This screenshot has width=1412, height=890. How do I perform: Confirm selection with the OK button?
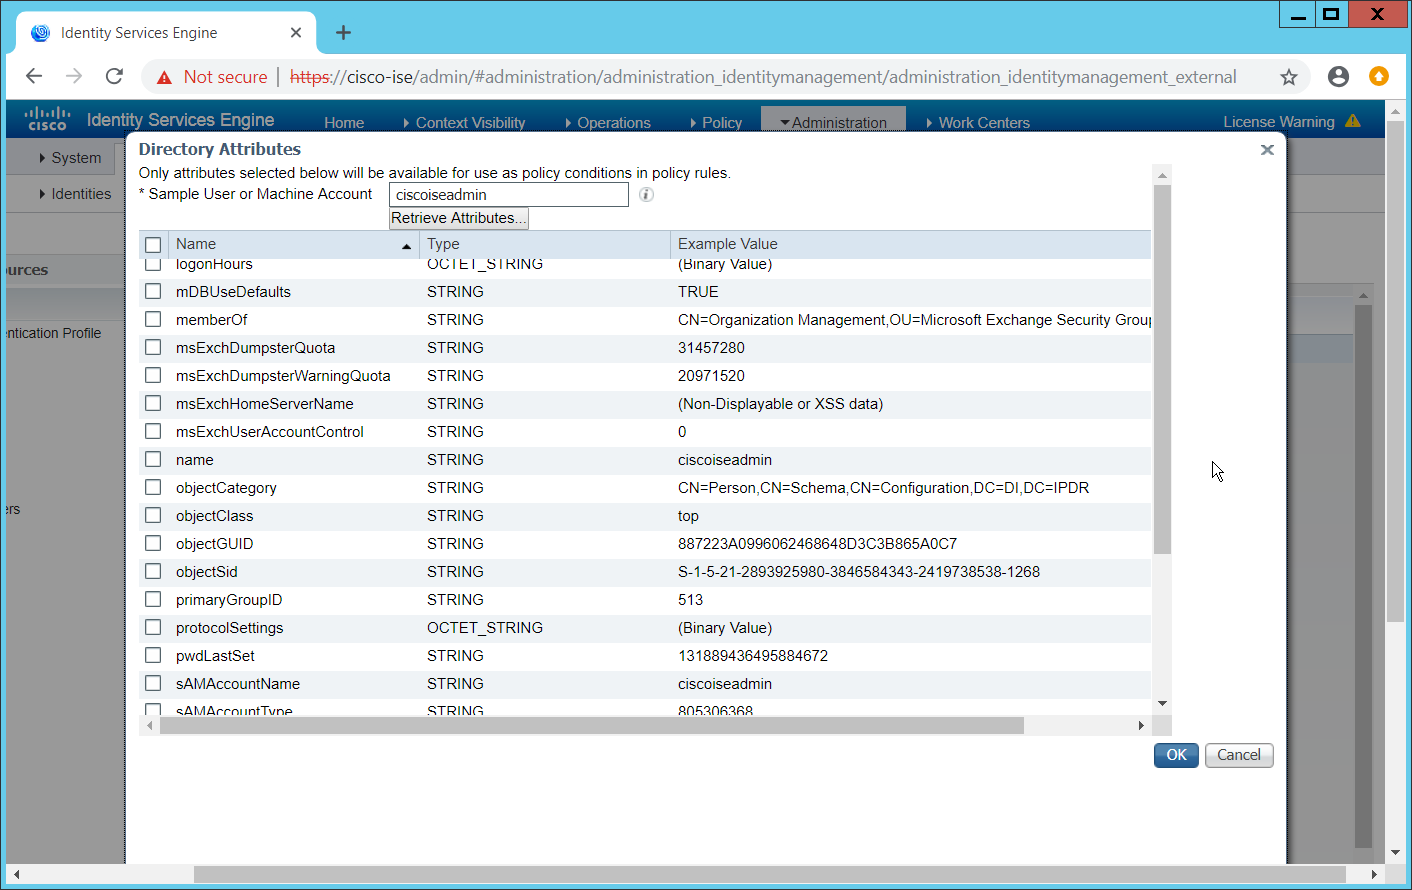pyautogui.click(x=1176, y=755)
